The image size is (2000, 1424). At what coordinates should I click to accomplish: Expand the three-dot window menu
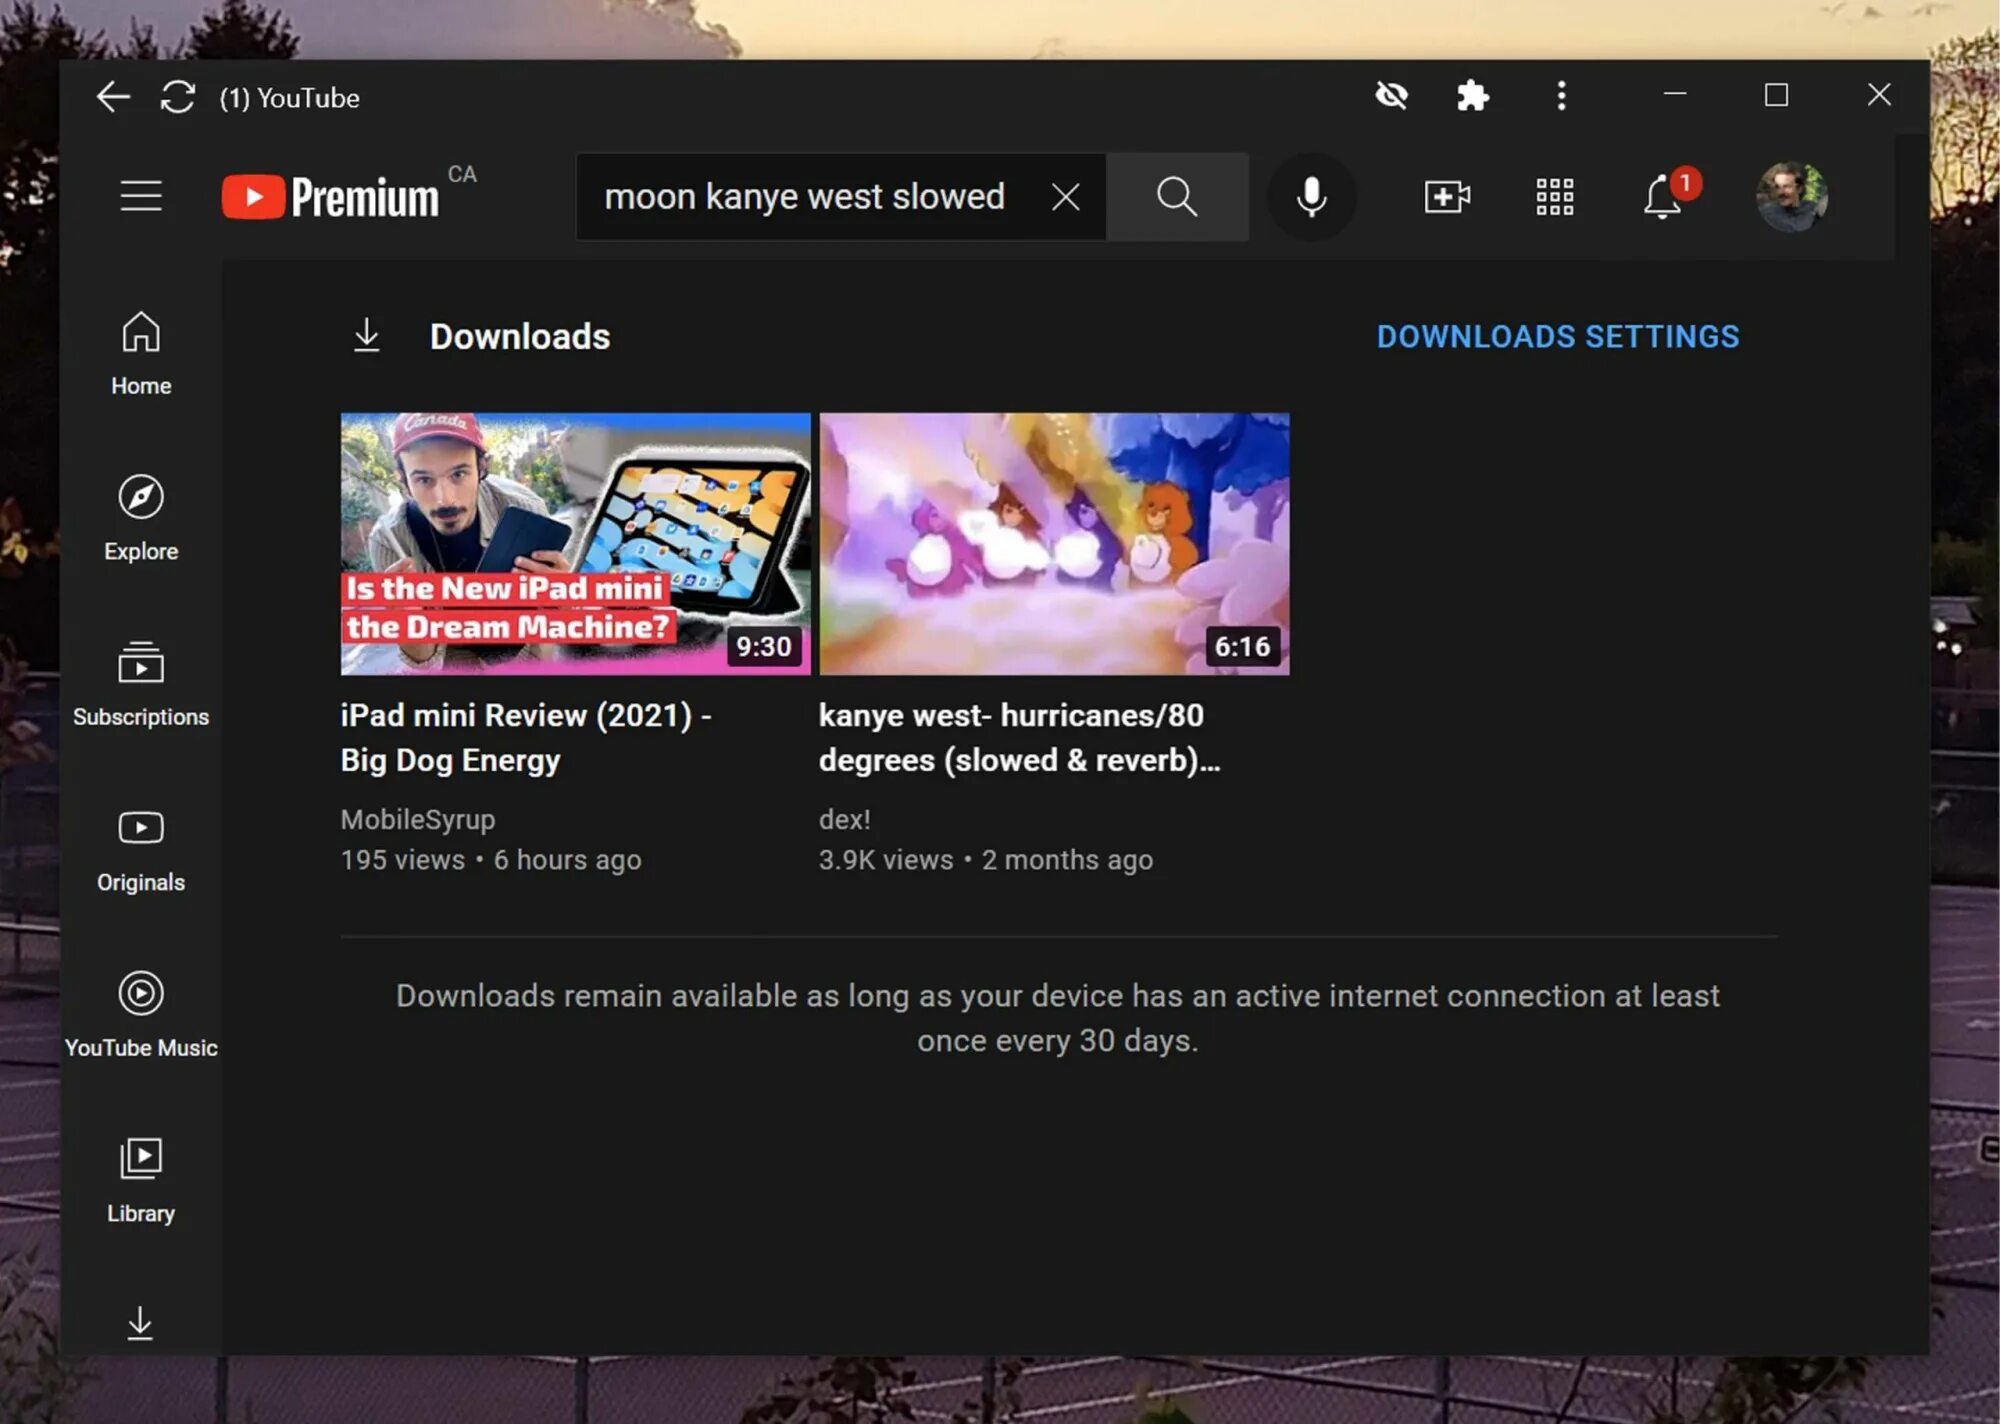[1561, 96]
